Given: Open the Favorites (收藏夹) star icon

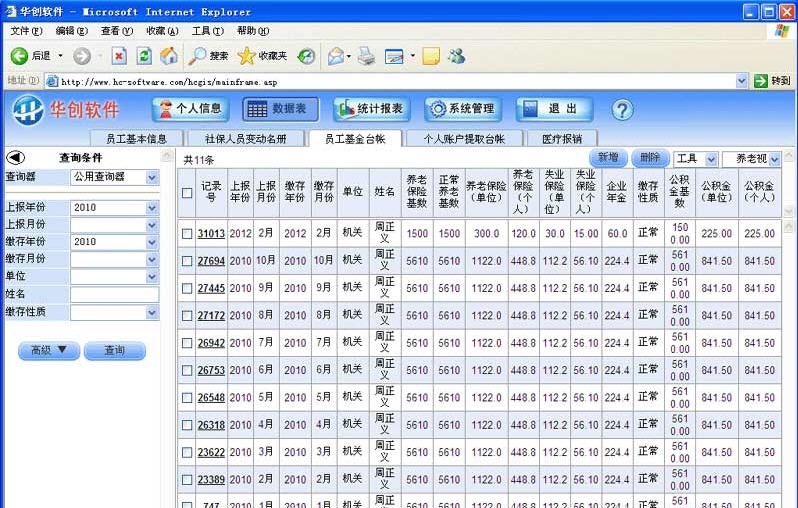Looking at the screenshot, I should click(246, 55).
